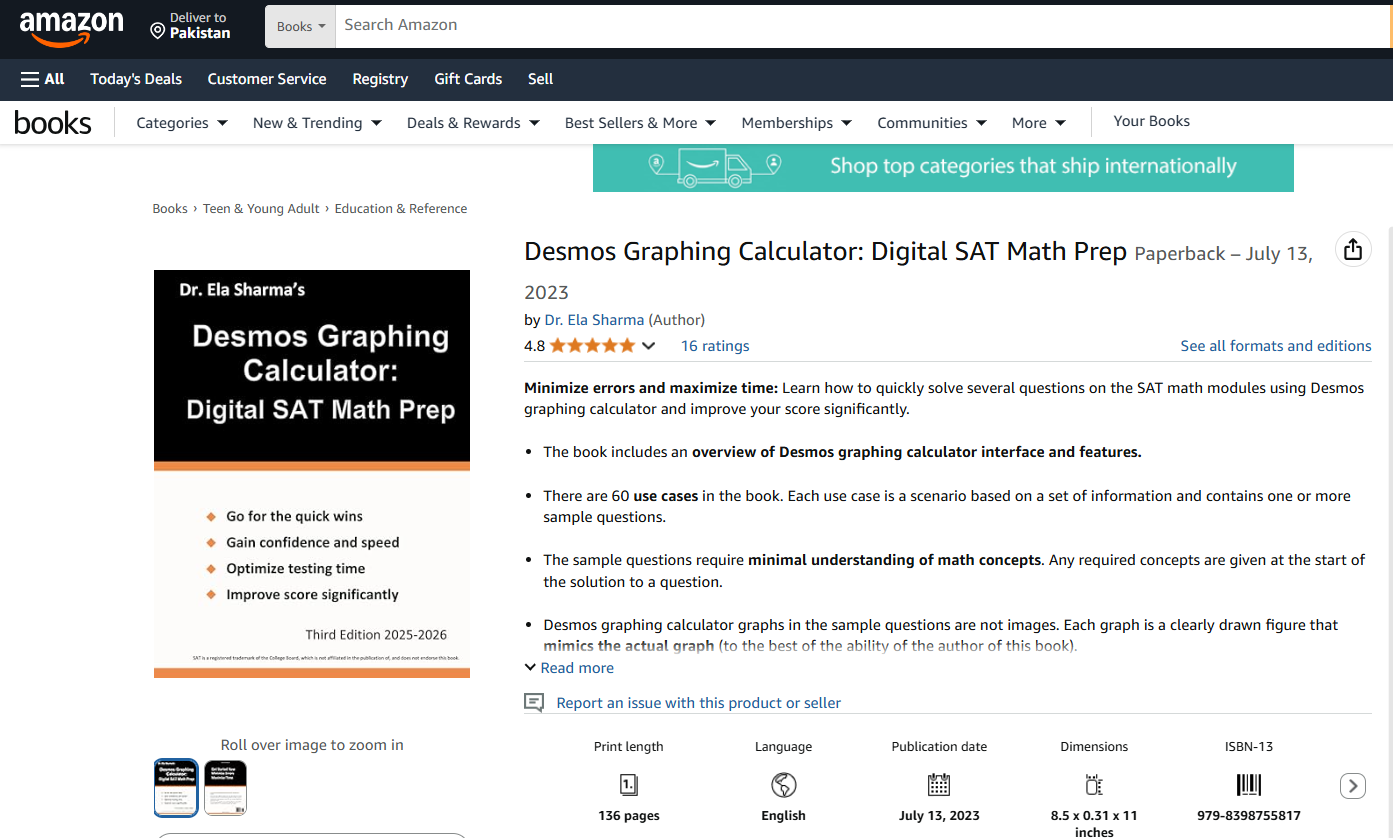Expand the Best Sellers & More menu
This screenshot has height=838, width=1393.
(x=640, y=123)
